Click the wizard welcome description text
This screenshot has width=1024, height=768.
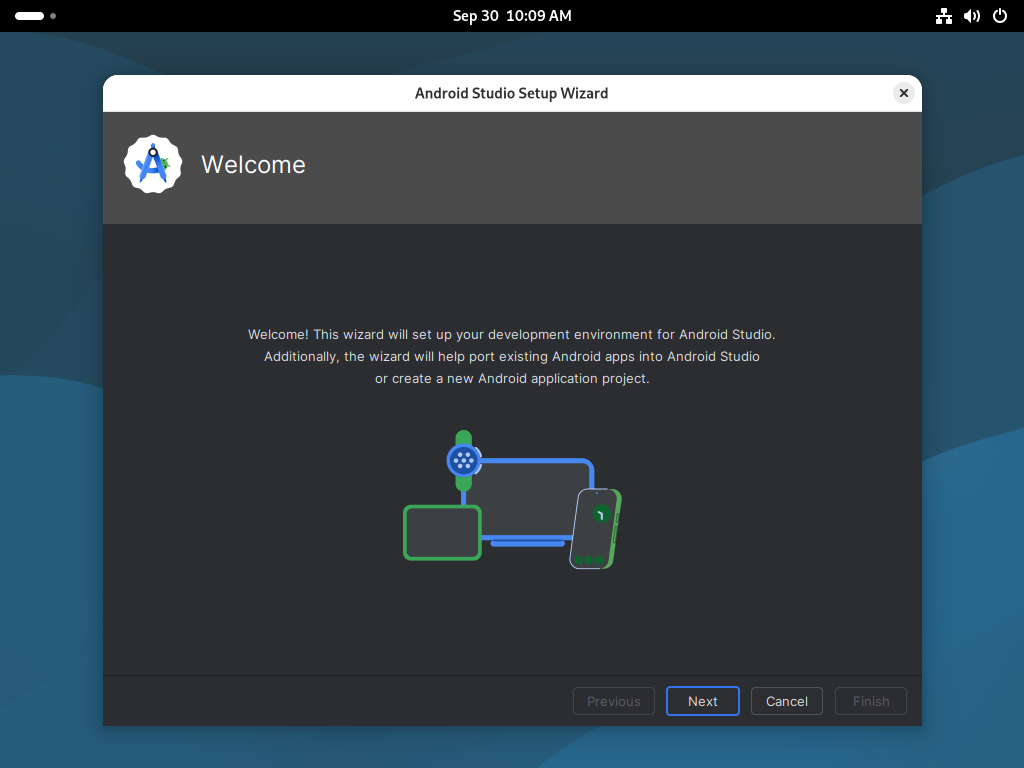[x=511, y=356]
